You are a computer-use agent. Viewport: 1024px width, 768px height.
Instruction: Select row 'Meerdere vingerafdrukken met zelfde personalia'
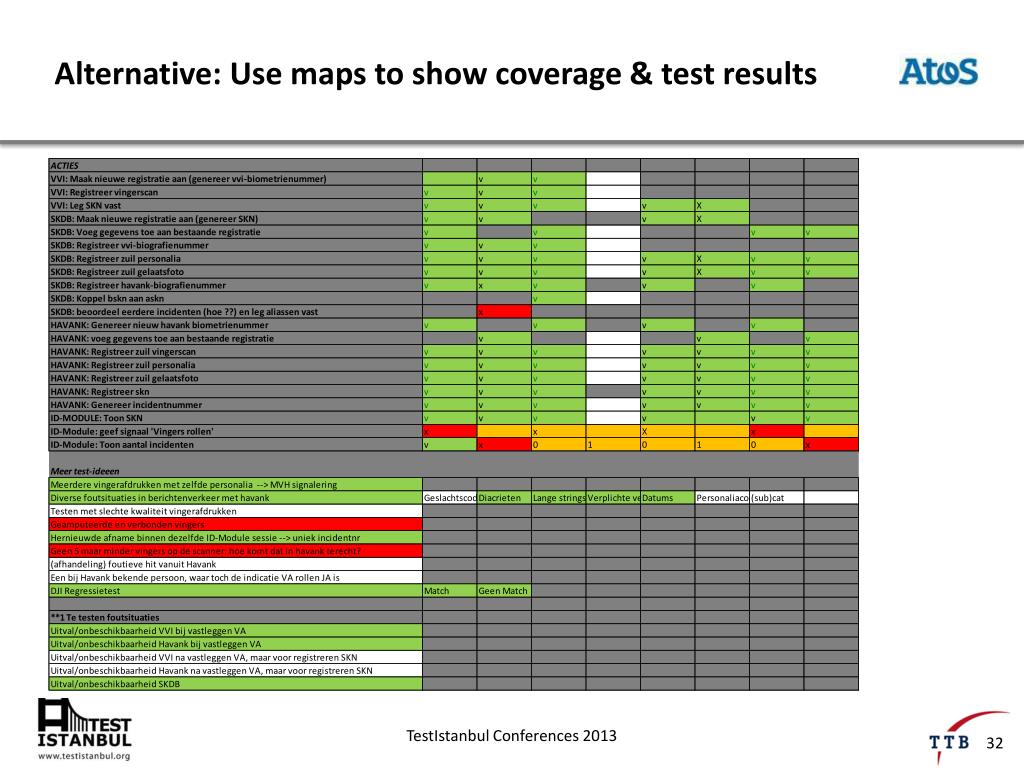point(236,485)
